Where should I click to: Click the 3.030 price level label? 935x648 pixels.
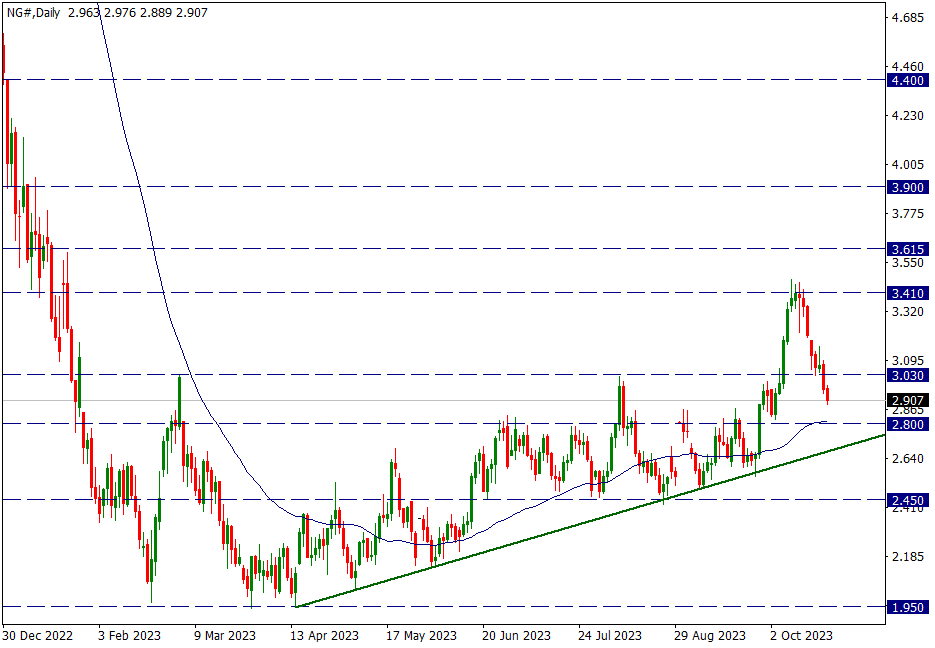point(908,375)
